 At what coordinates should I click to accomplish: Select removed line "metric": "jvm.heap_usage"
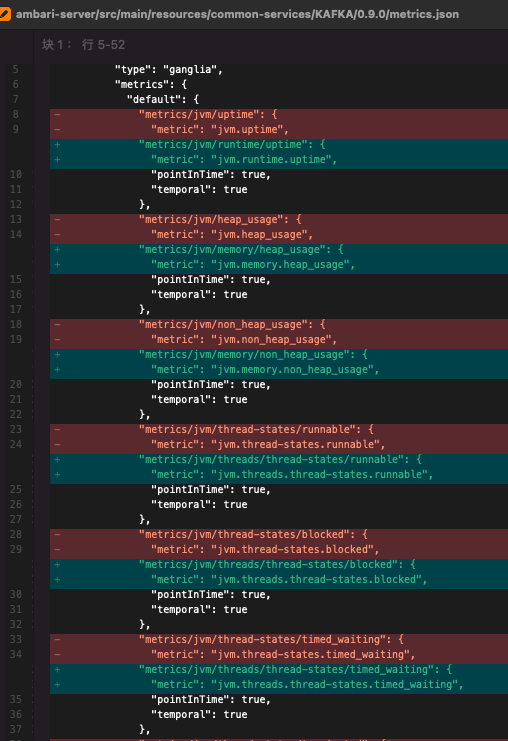point(279,235)
